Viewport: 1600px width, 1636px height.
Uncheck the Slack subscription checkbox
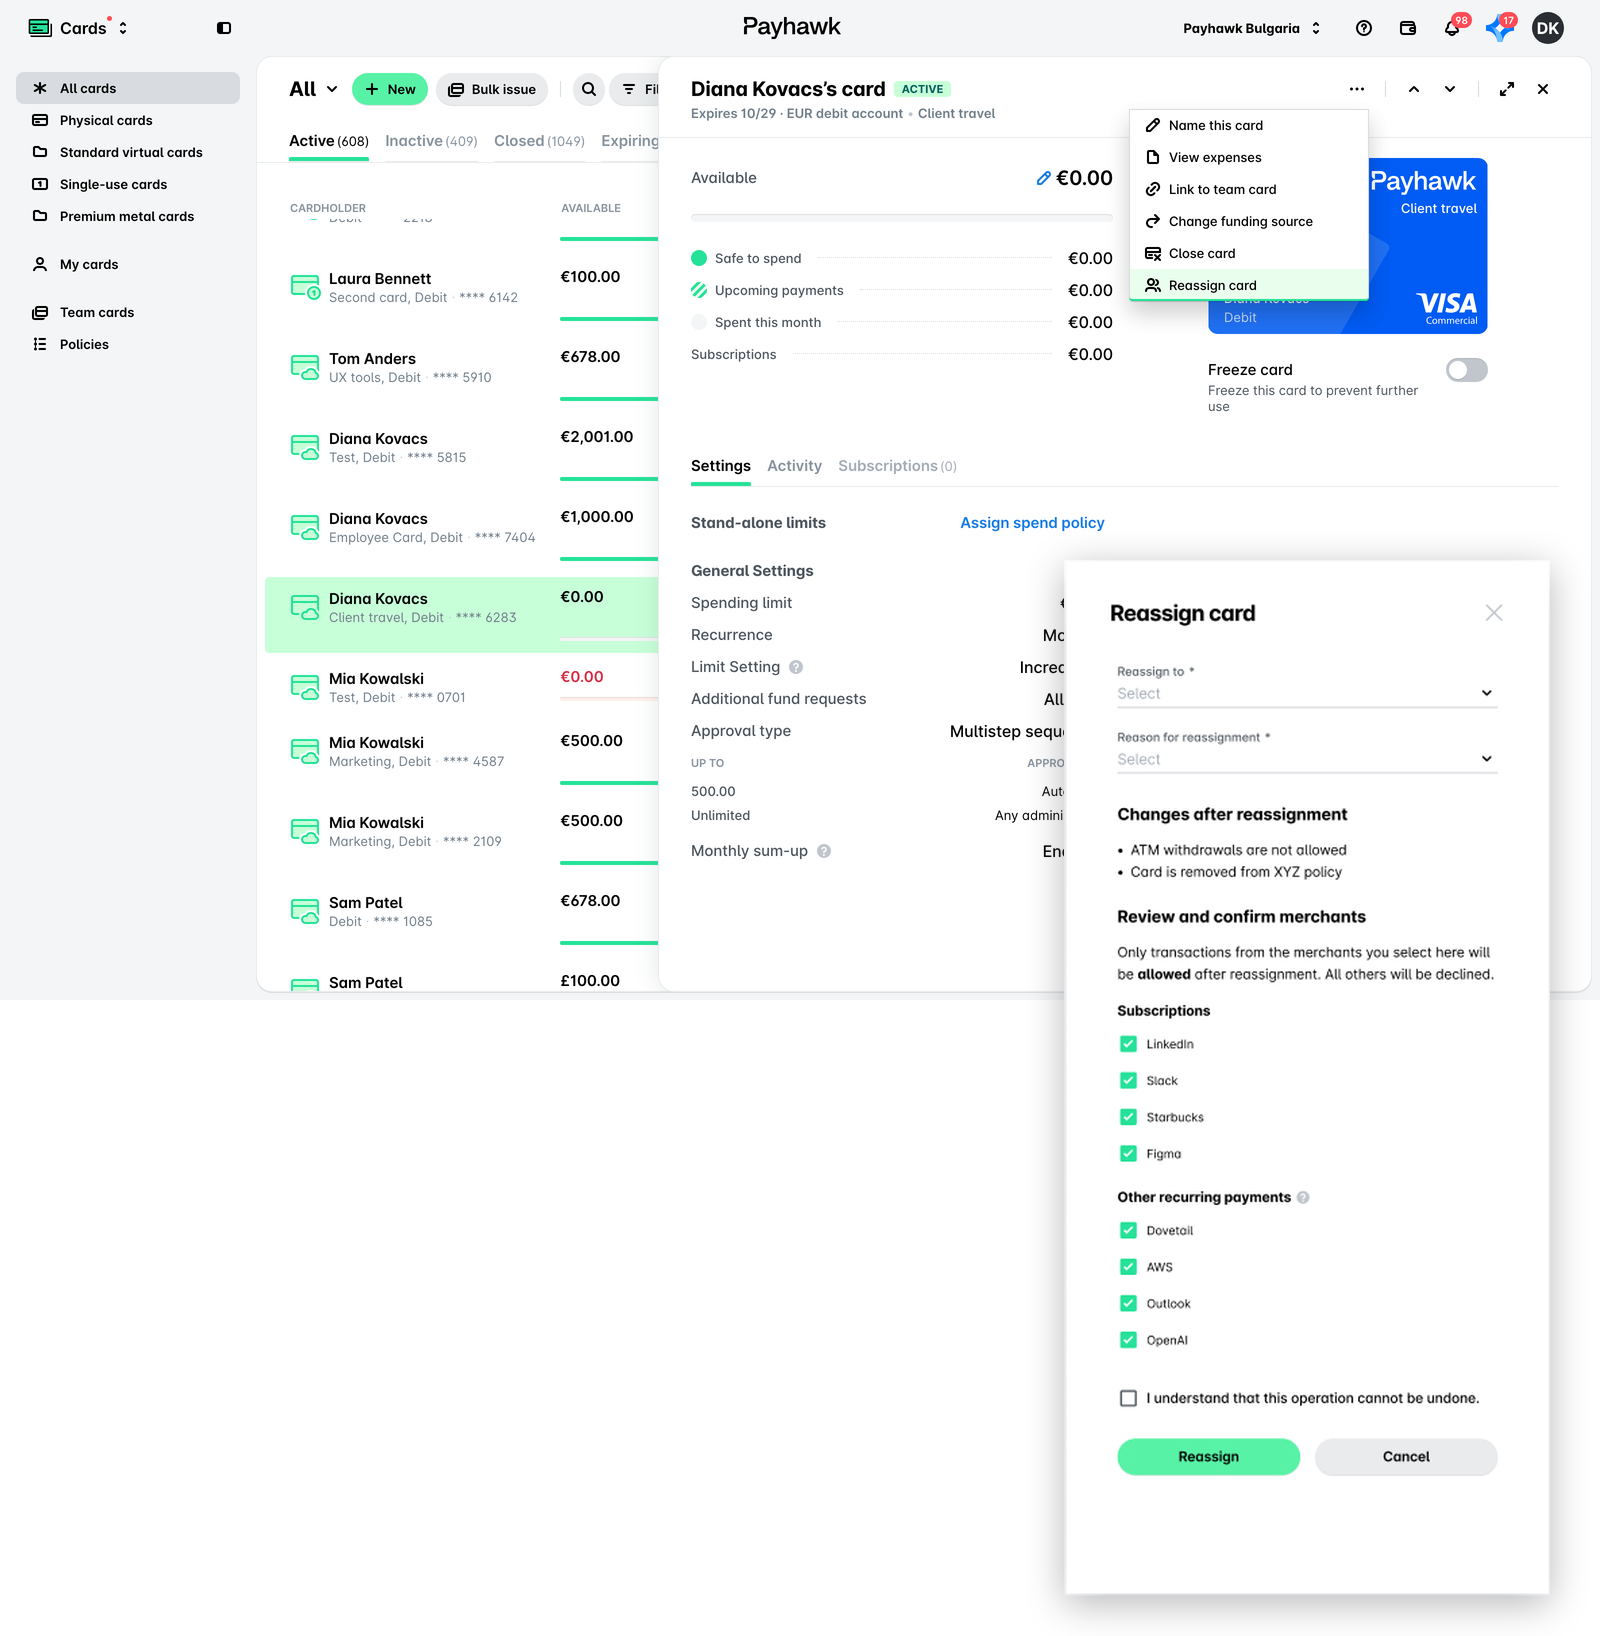pos(1128,1081)
